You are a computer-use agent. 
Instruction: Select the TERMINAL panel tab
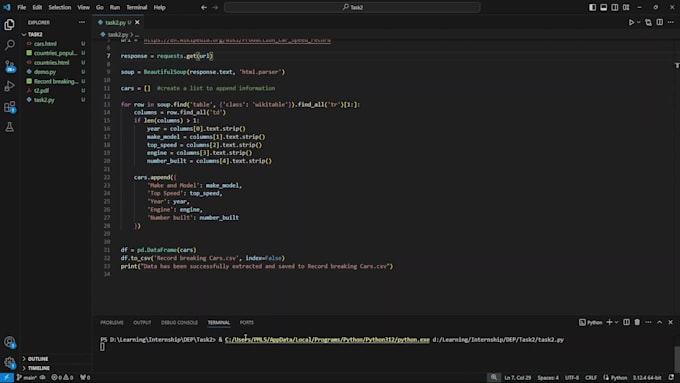point(219,323)
